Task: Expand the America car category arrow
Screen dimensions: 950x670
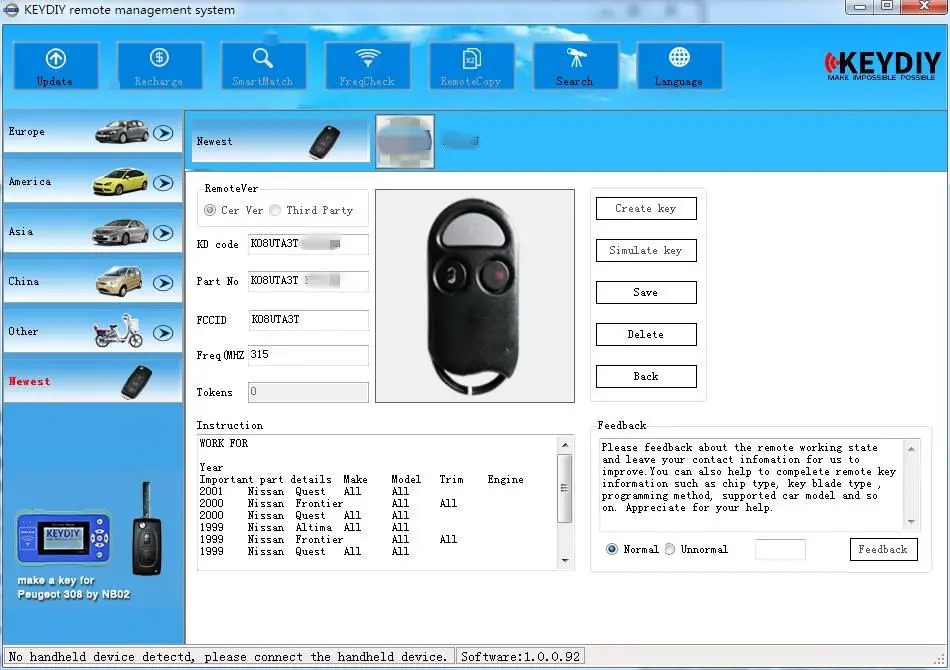Action: pos(163,183)
